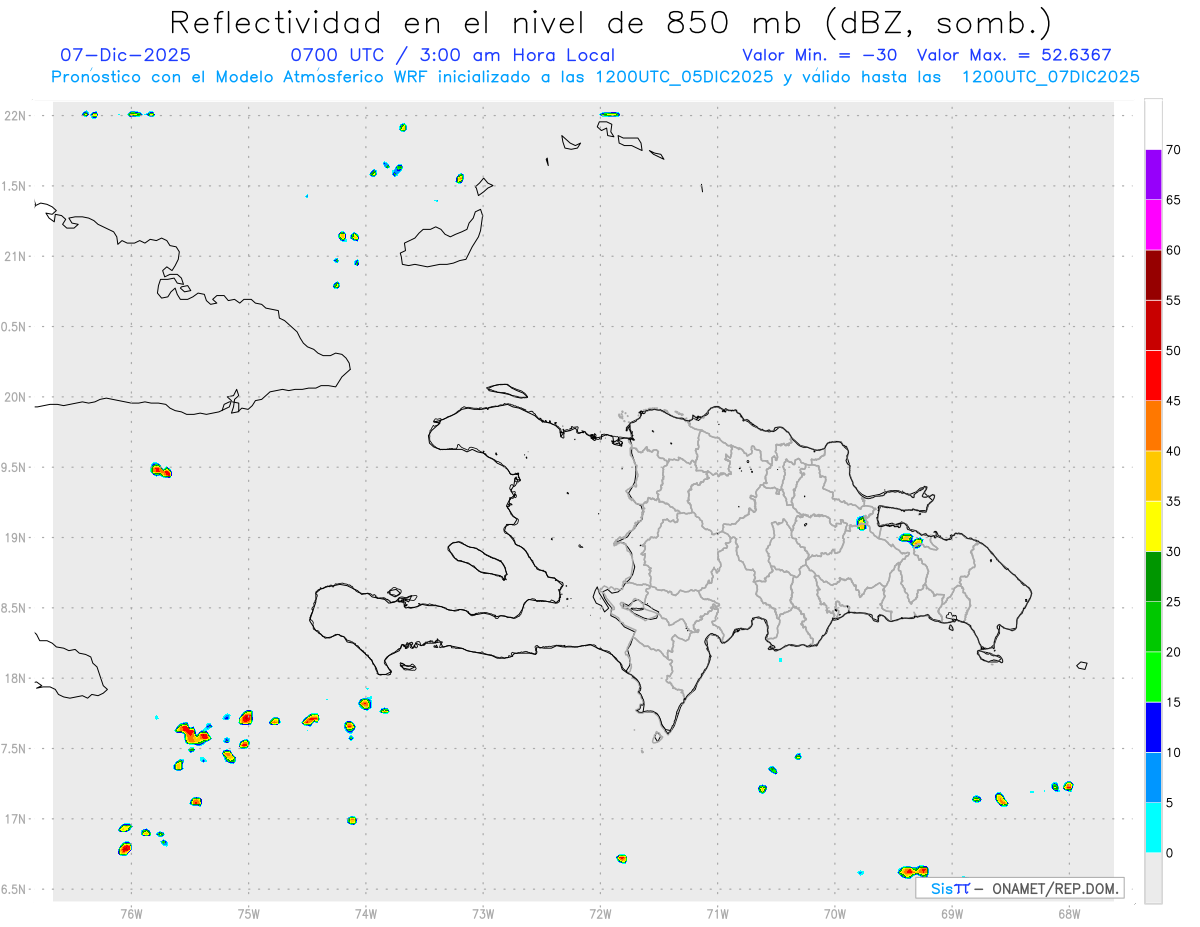
Task: Select the colorbar tick label '55'
Action: (1173, 300)
